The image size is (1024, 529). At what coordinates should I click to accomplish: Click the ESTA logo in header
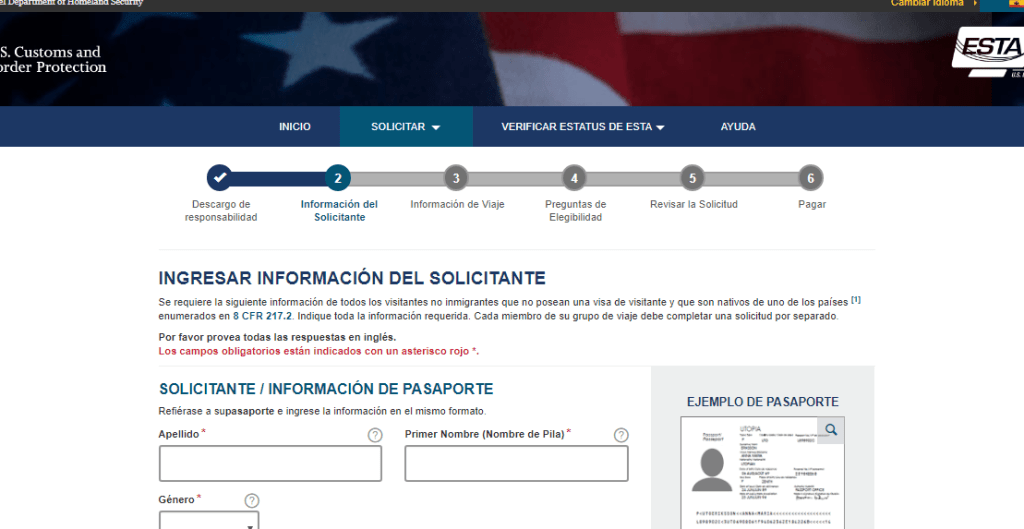point(986,52)
